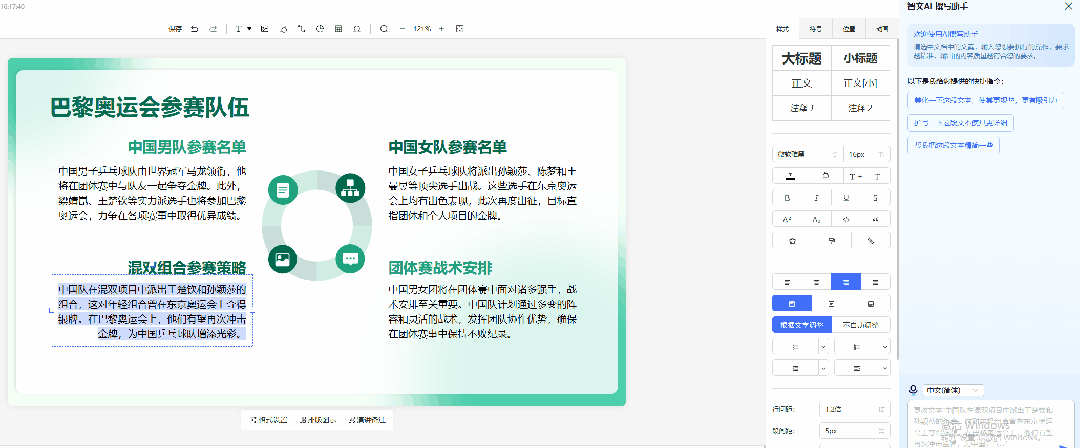Justify text alignment
Screen dimensions: 1080x448
pyautogui.click(x=875, y=282)
